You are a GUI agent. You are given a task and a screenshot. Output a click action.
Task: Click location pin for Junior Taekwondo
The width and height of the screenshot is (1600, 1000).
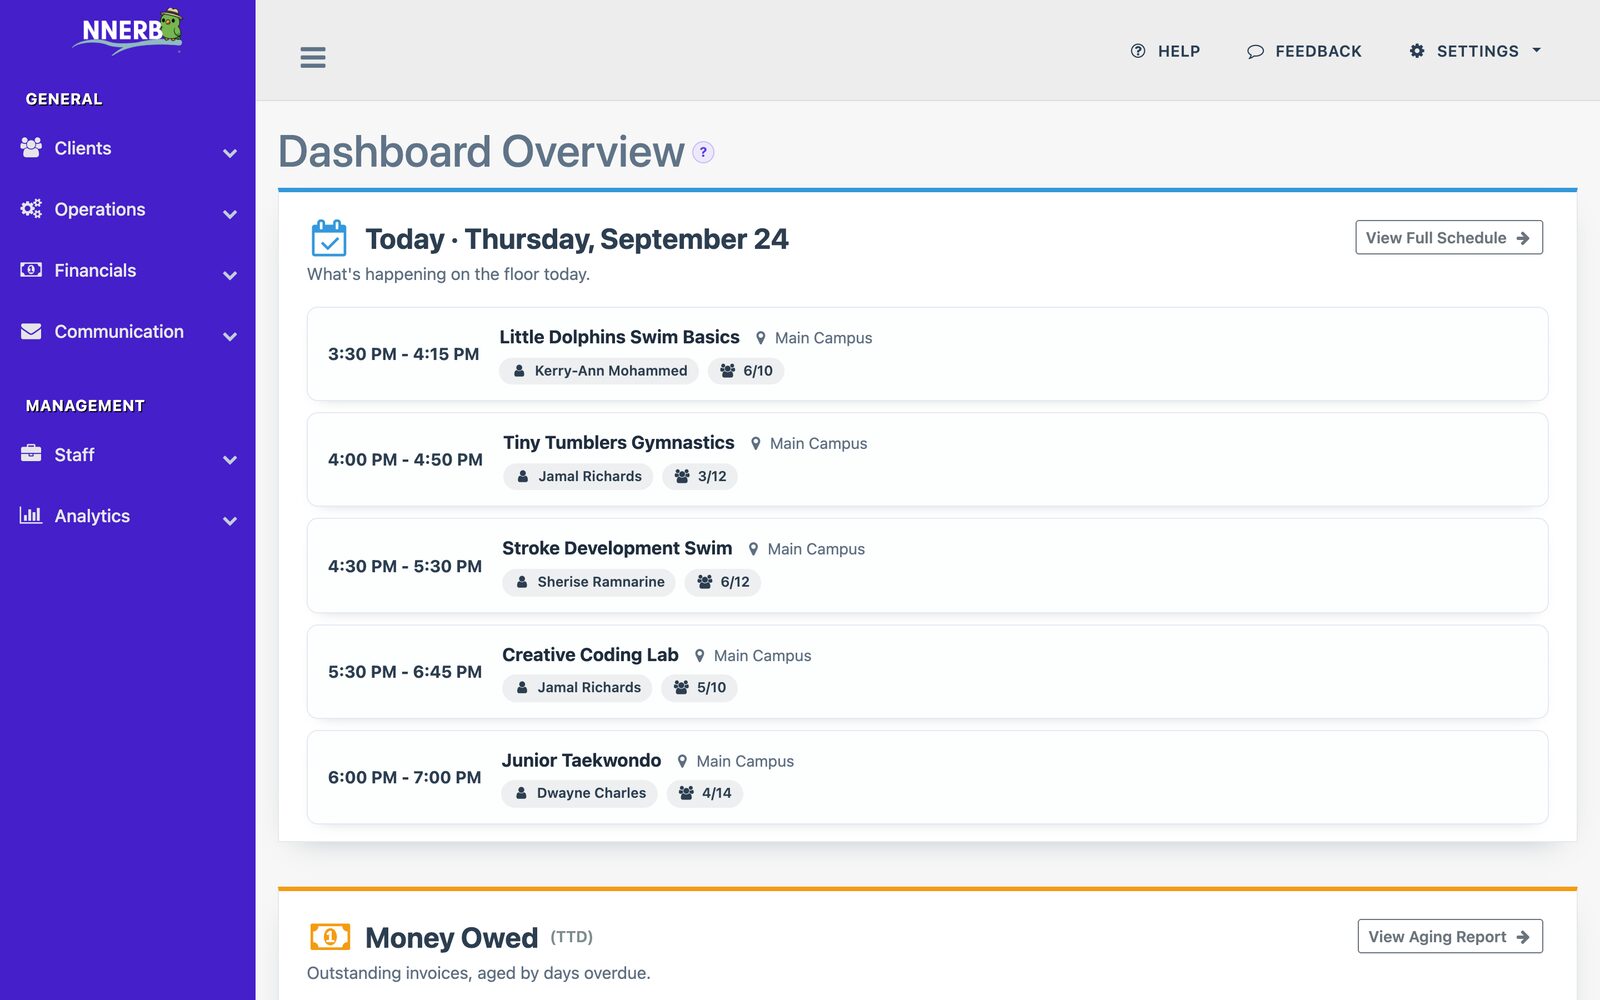pyautogui.click(x=682, y=761)
